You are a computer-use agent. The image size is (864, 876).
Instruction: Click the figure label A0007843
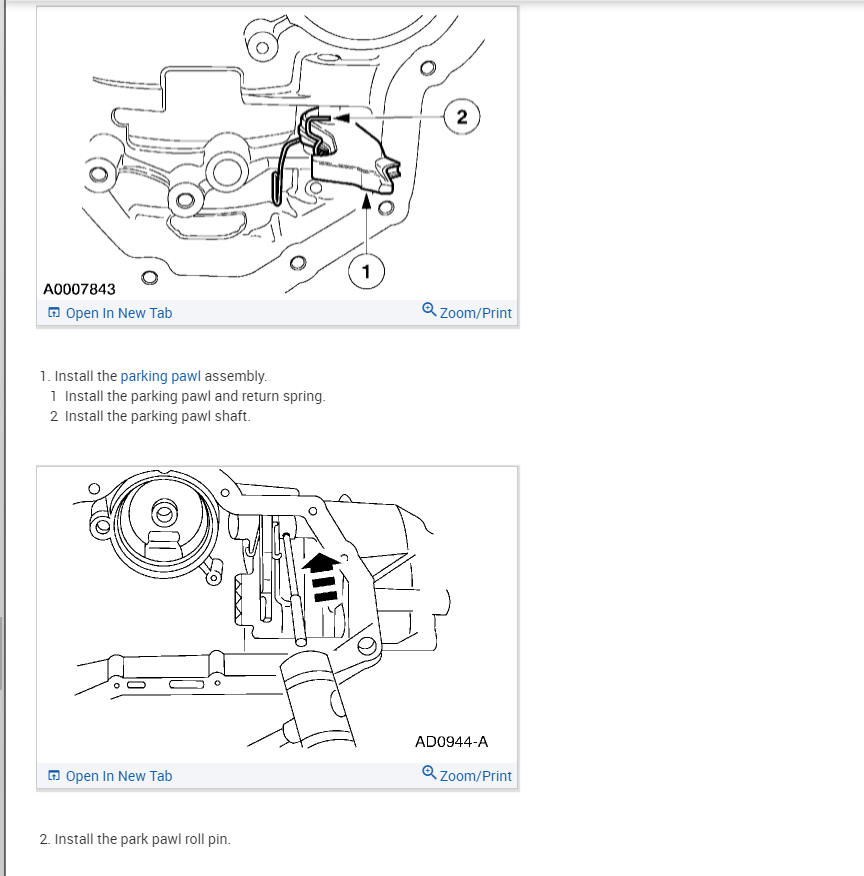(x=79, y=289)
